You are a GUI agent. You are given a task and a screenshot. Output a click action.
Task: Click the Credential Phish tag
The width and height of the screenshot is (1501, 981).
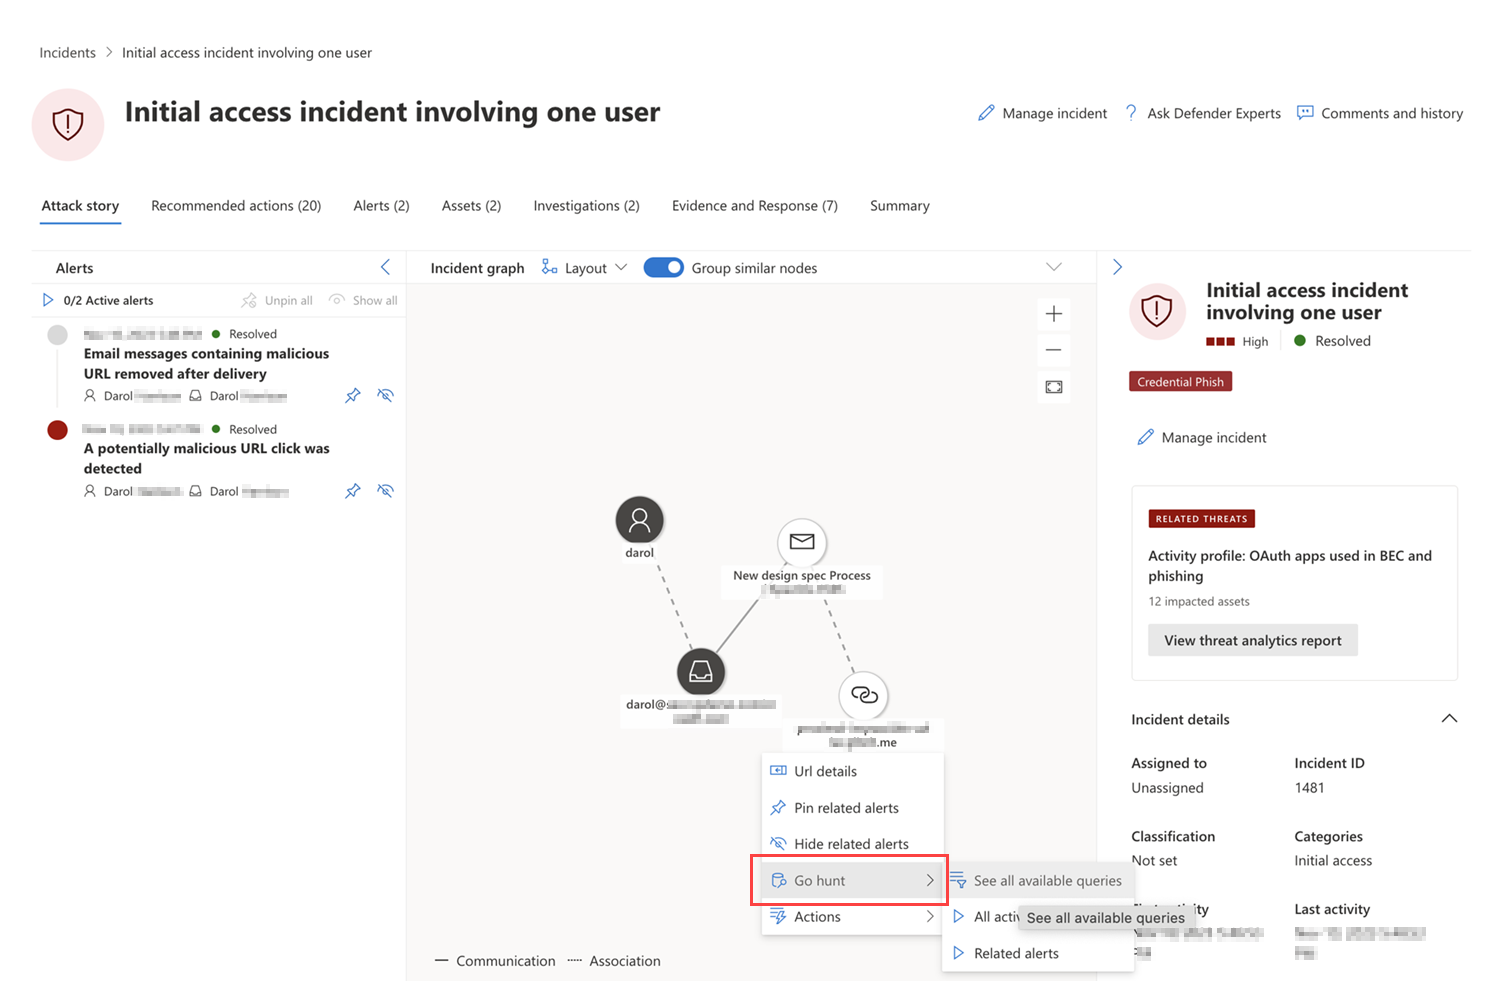click(1180, 382)
